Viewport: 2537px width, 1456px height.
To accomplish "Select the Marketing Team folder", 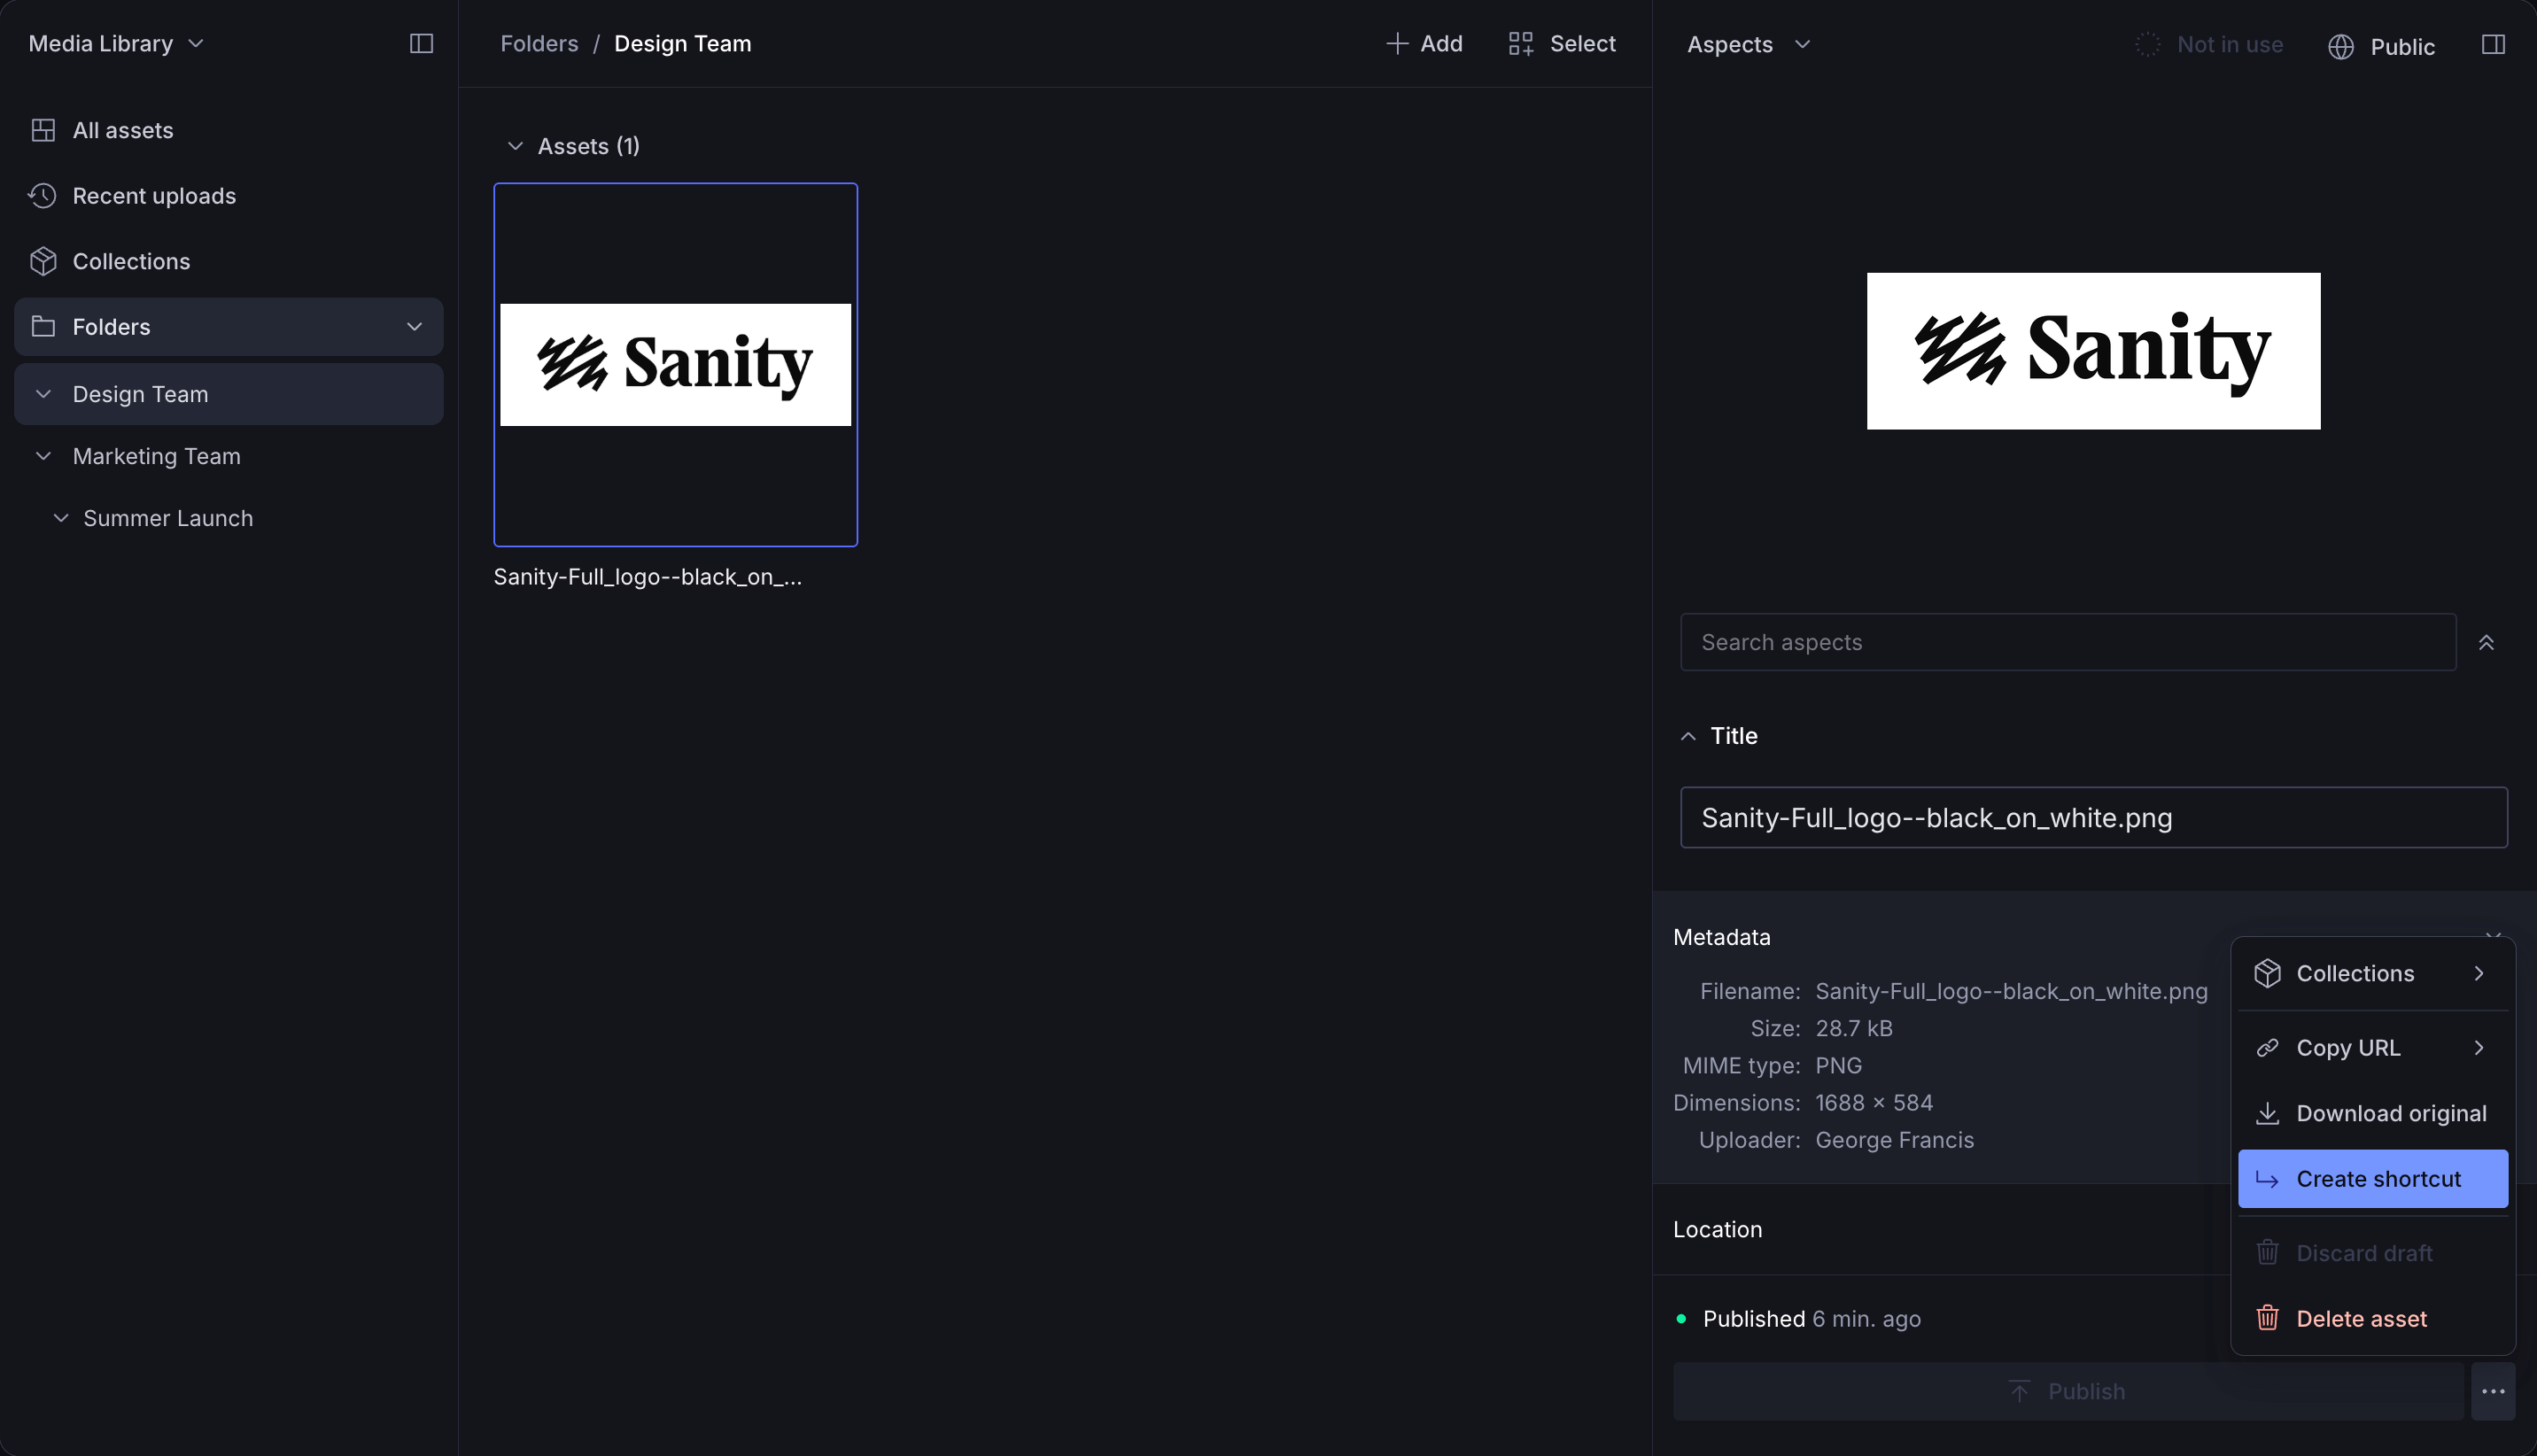I will [x=228, y=456].
